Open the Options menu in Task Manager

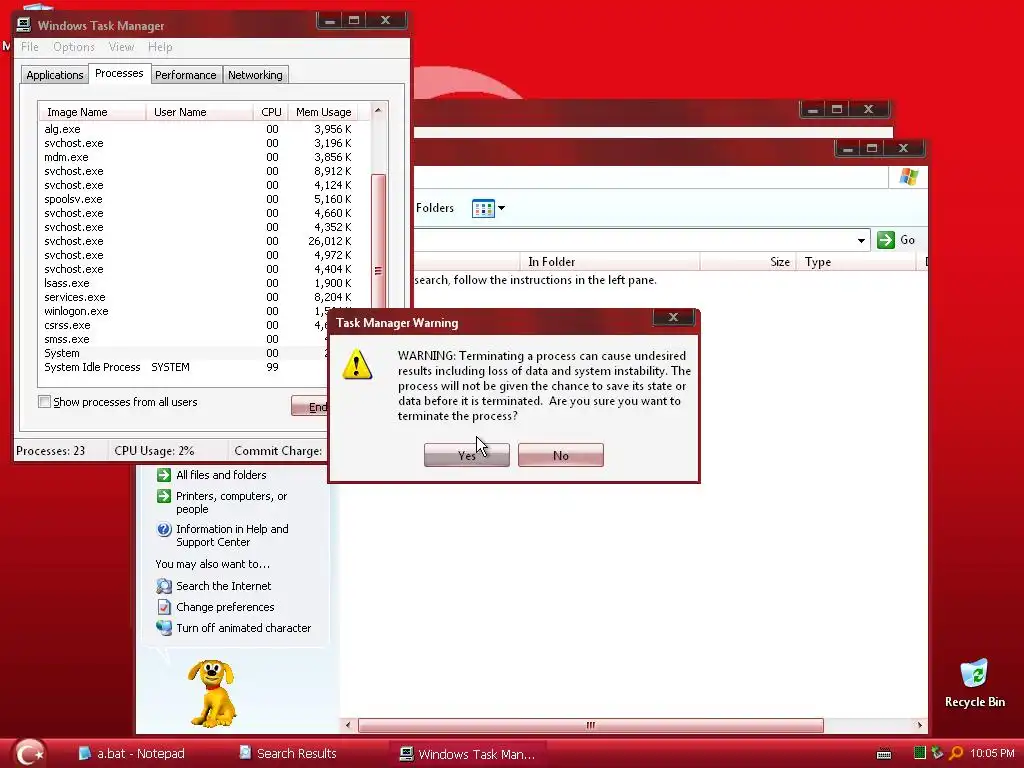coord(74,47)
